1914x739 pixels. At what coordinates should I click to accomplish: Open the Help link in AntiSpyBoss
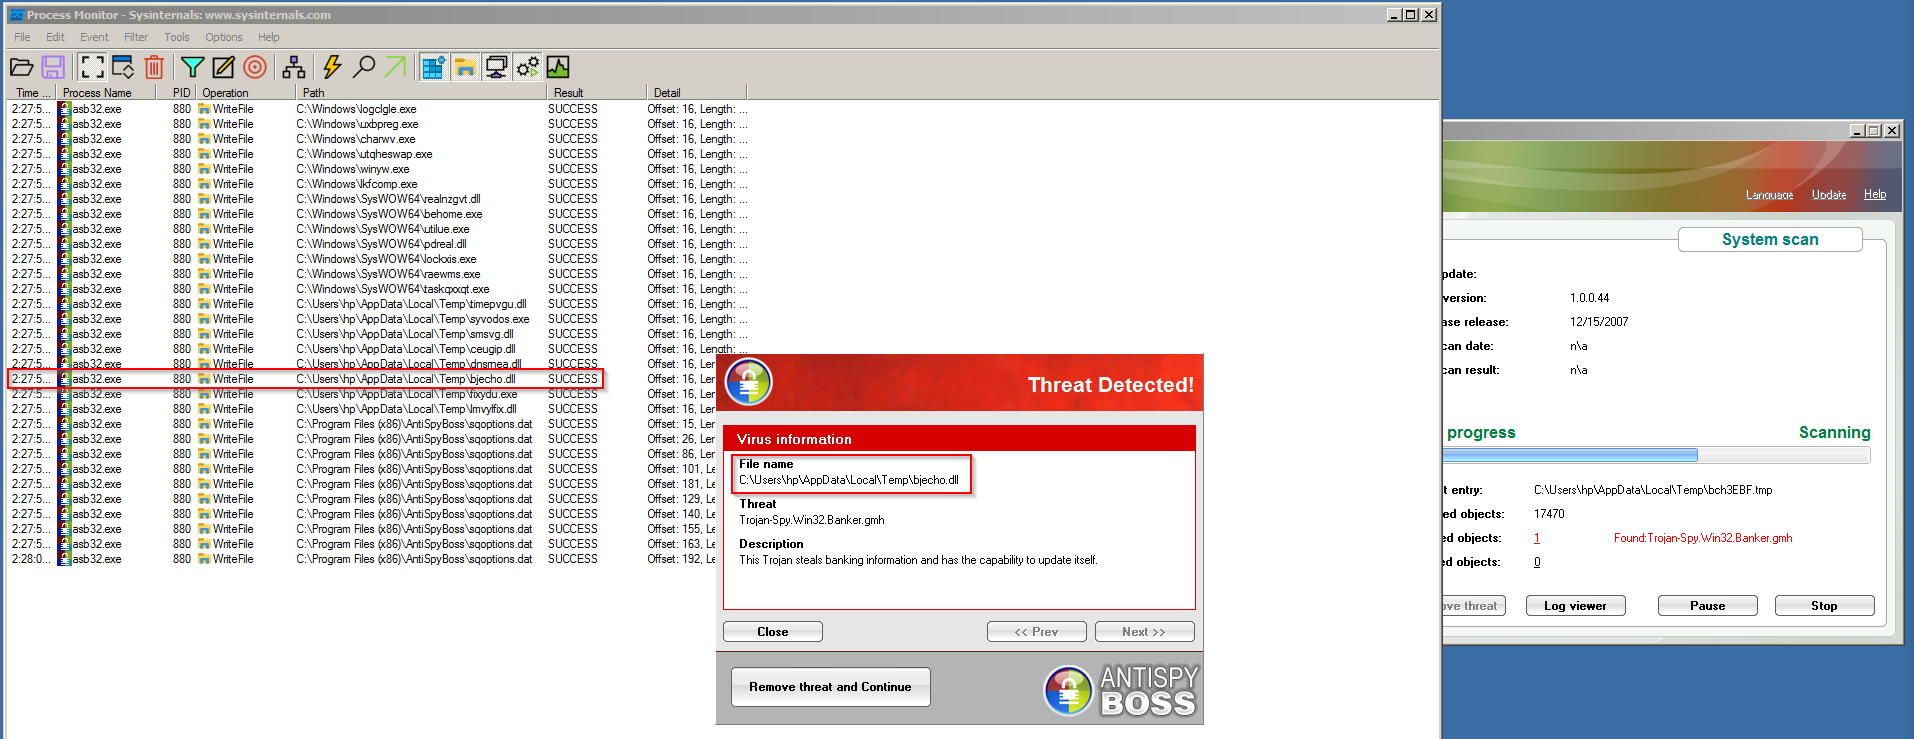pyautogui.click(x=1875, y=195)
